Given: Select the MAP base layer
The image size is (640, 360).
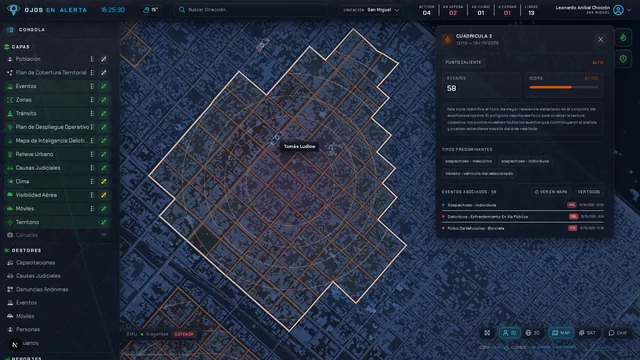Looking at the screenshot, I should [561, 333].
